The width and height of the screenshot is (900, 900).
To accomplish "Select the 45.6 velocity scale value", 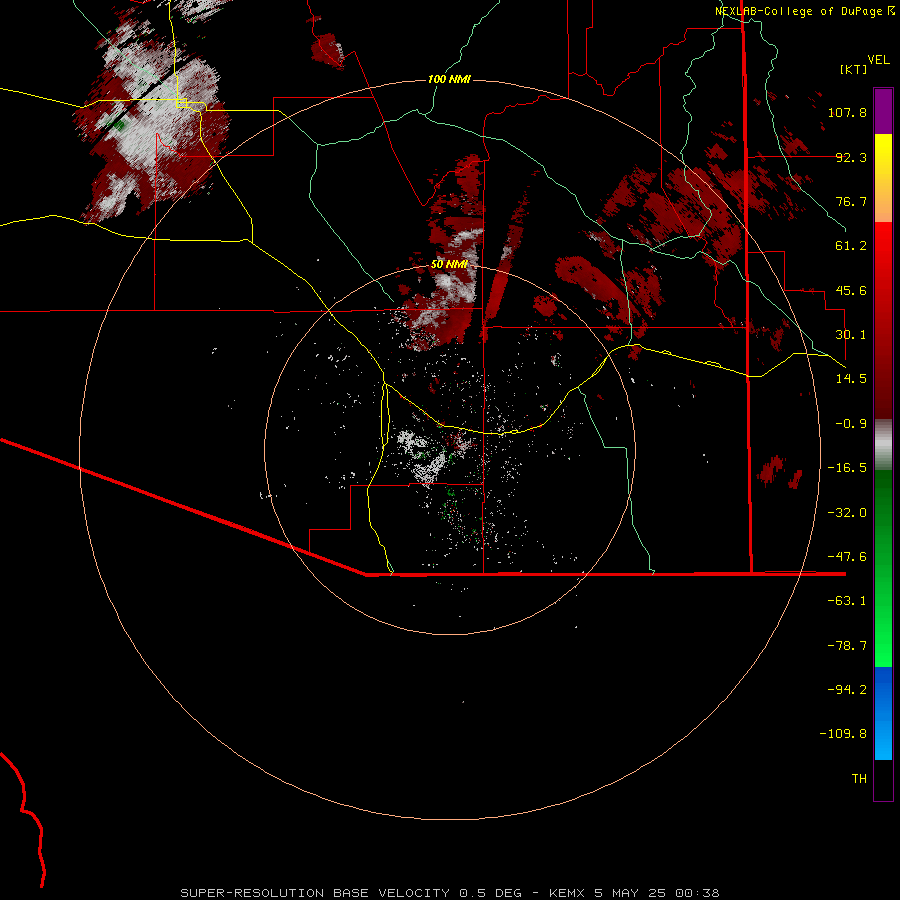I will (851, 290).
